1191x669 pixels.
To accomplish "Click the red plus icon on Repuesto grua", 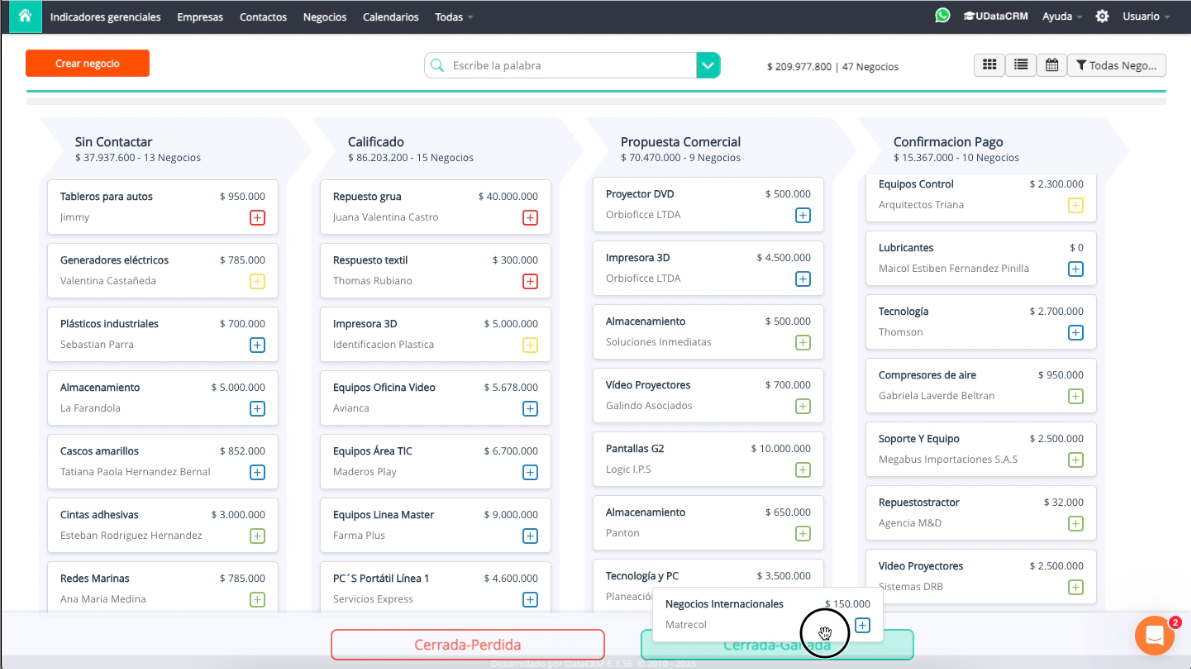I will tap(530, 218).
